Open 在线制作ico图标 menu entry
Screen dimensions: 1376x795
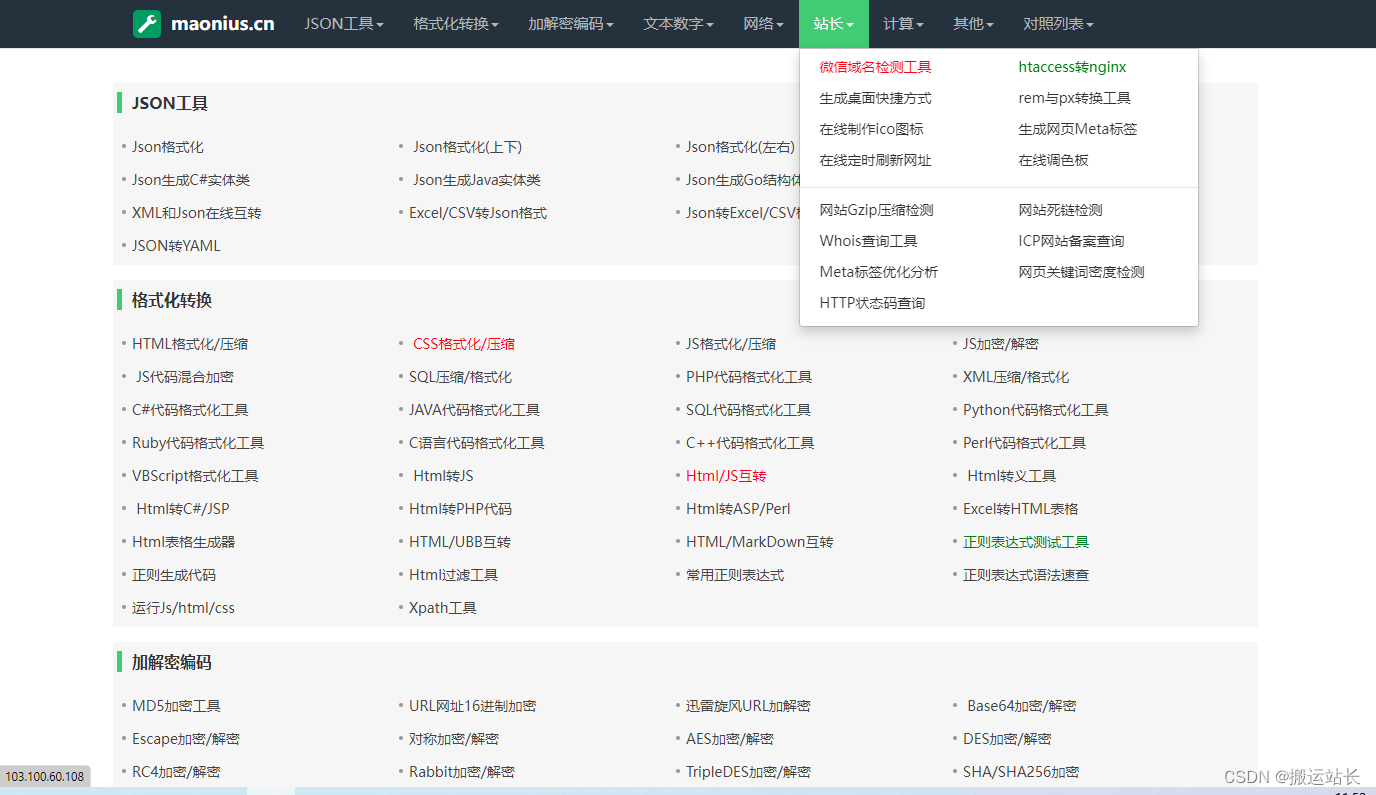(872, 129)
